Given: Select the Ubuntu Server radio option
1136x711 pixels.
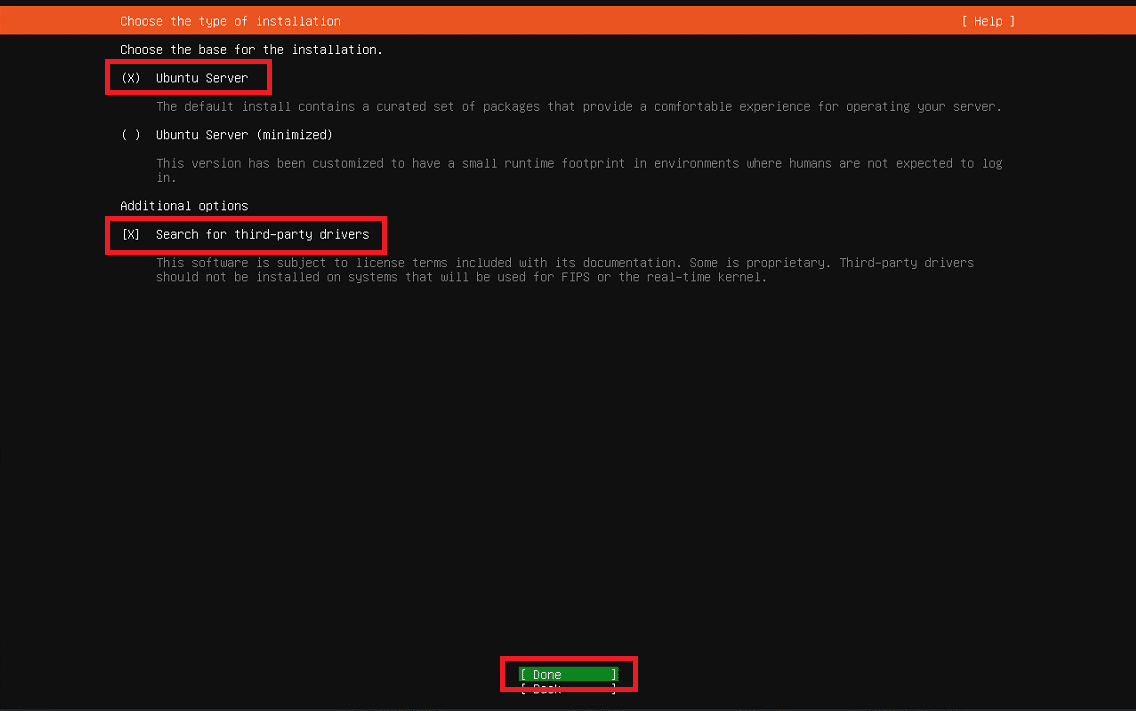Looking at the screenshot, I should 185,78.
